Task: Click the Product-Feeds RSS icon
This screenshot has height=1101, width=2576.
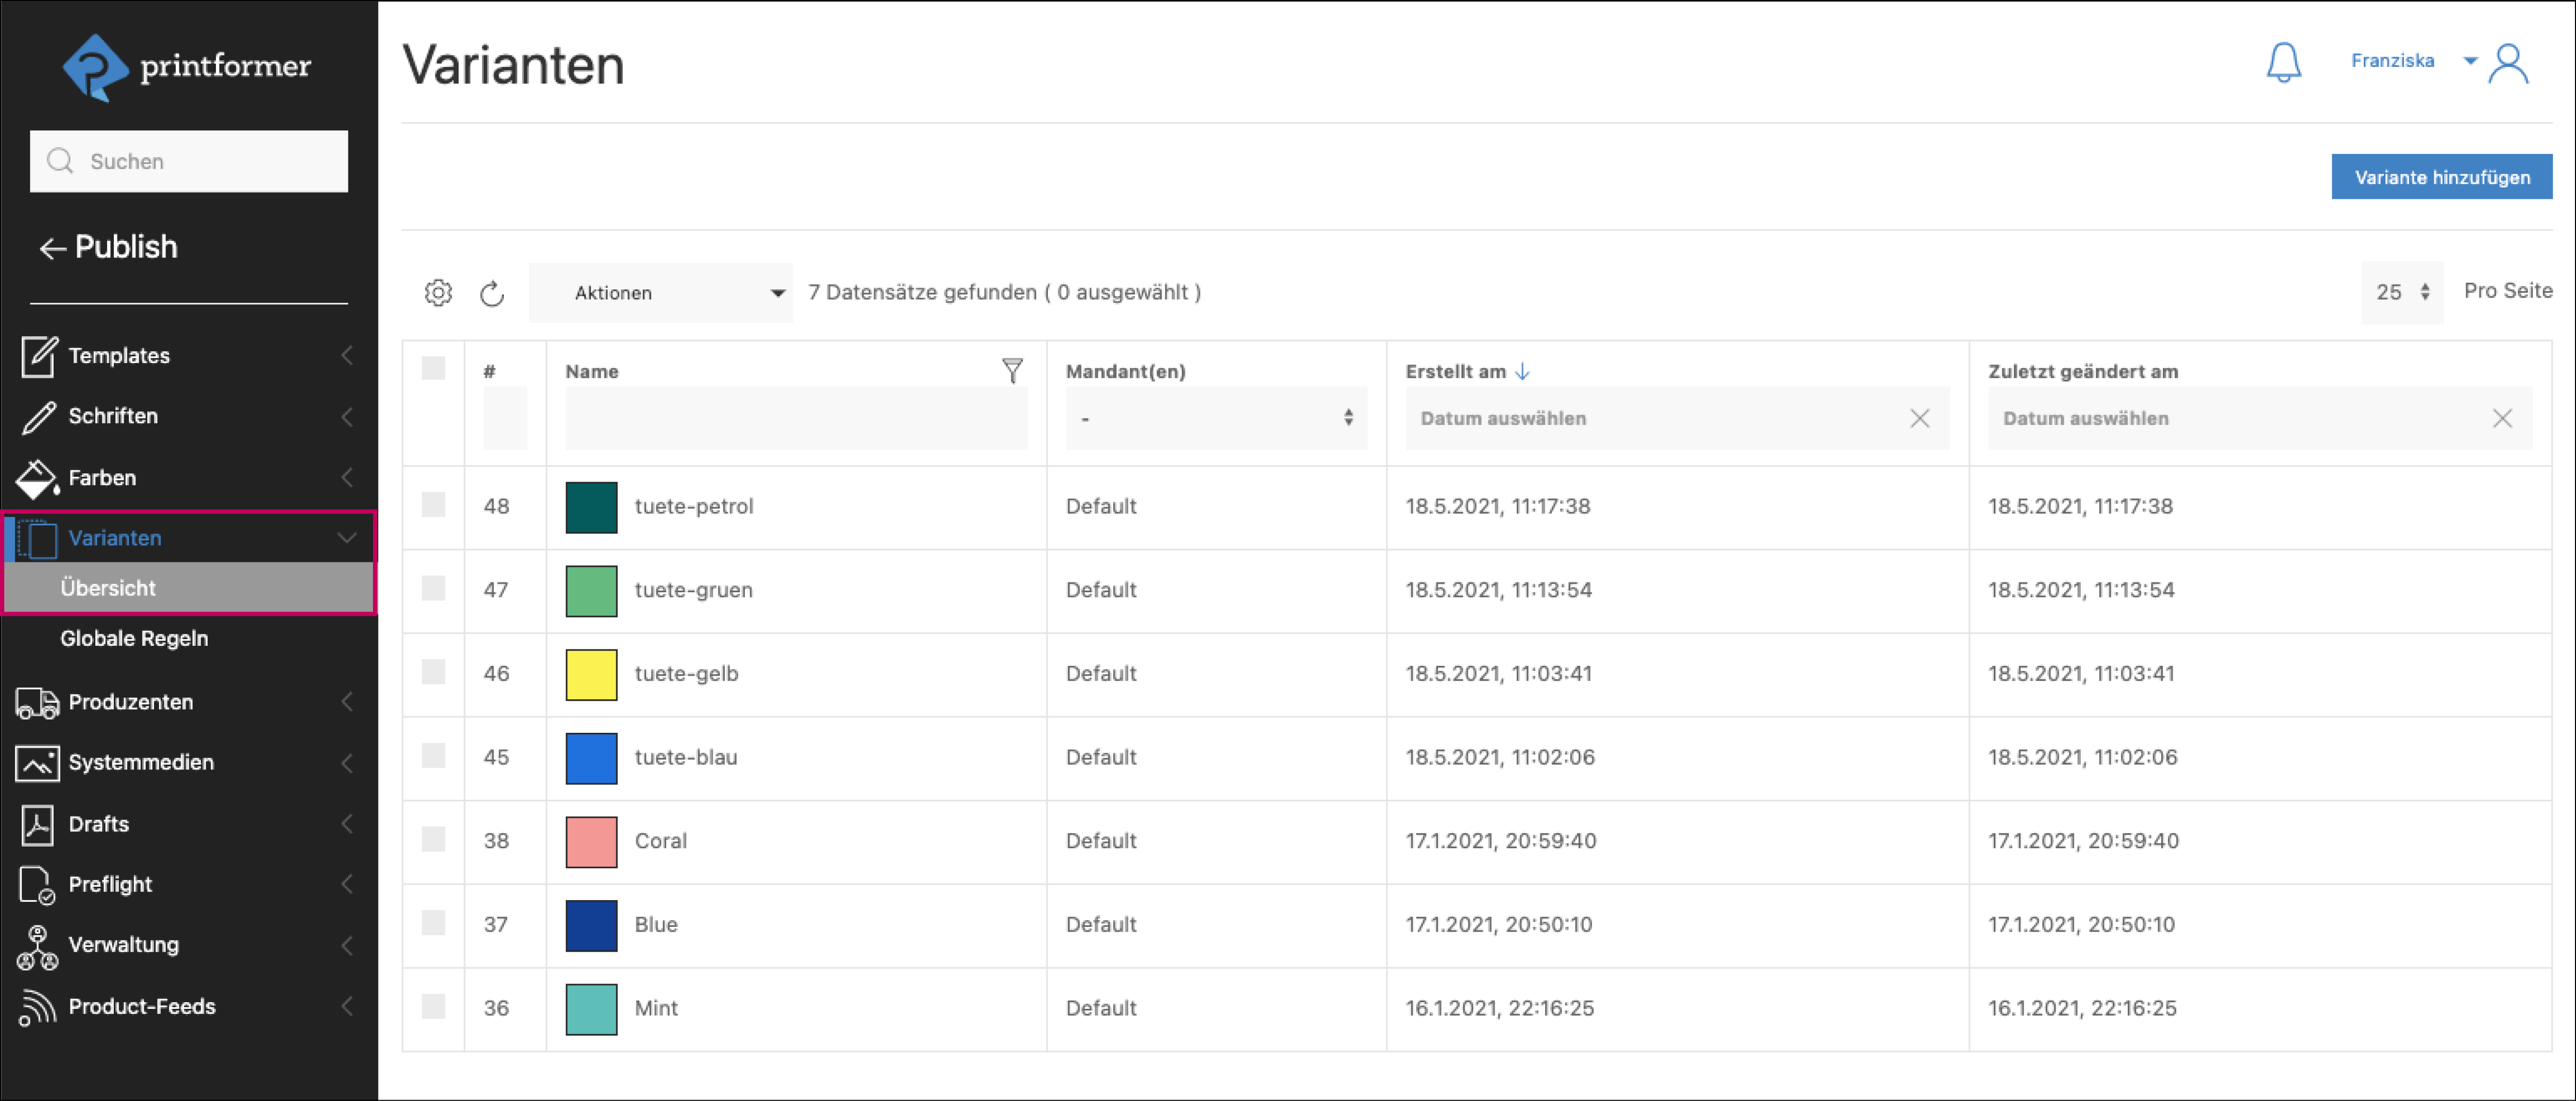Action: coord(37,1006)
